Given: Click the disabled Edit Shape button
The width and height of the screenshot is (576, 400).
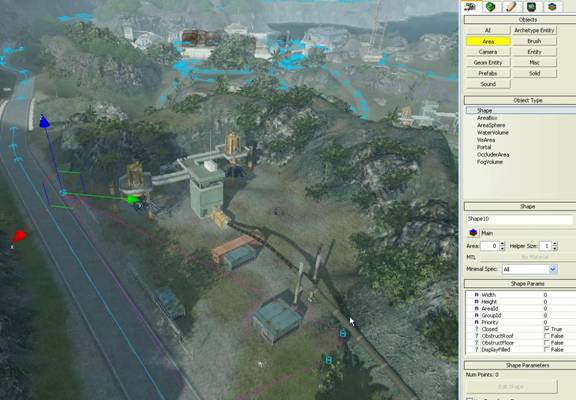Looking at the screenshot, I should pos(511,386).
